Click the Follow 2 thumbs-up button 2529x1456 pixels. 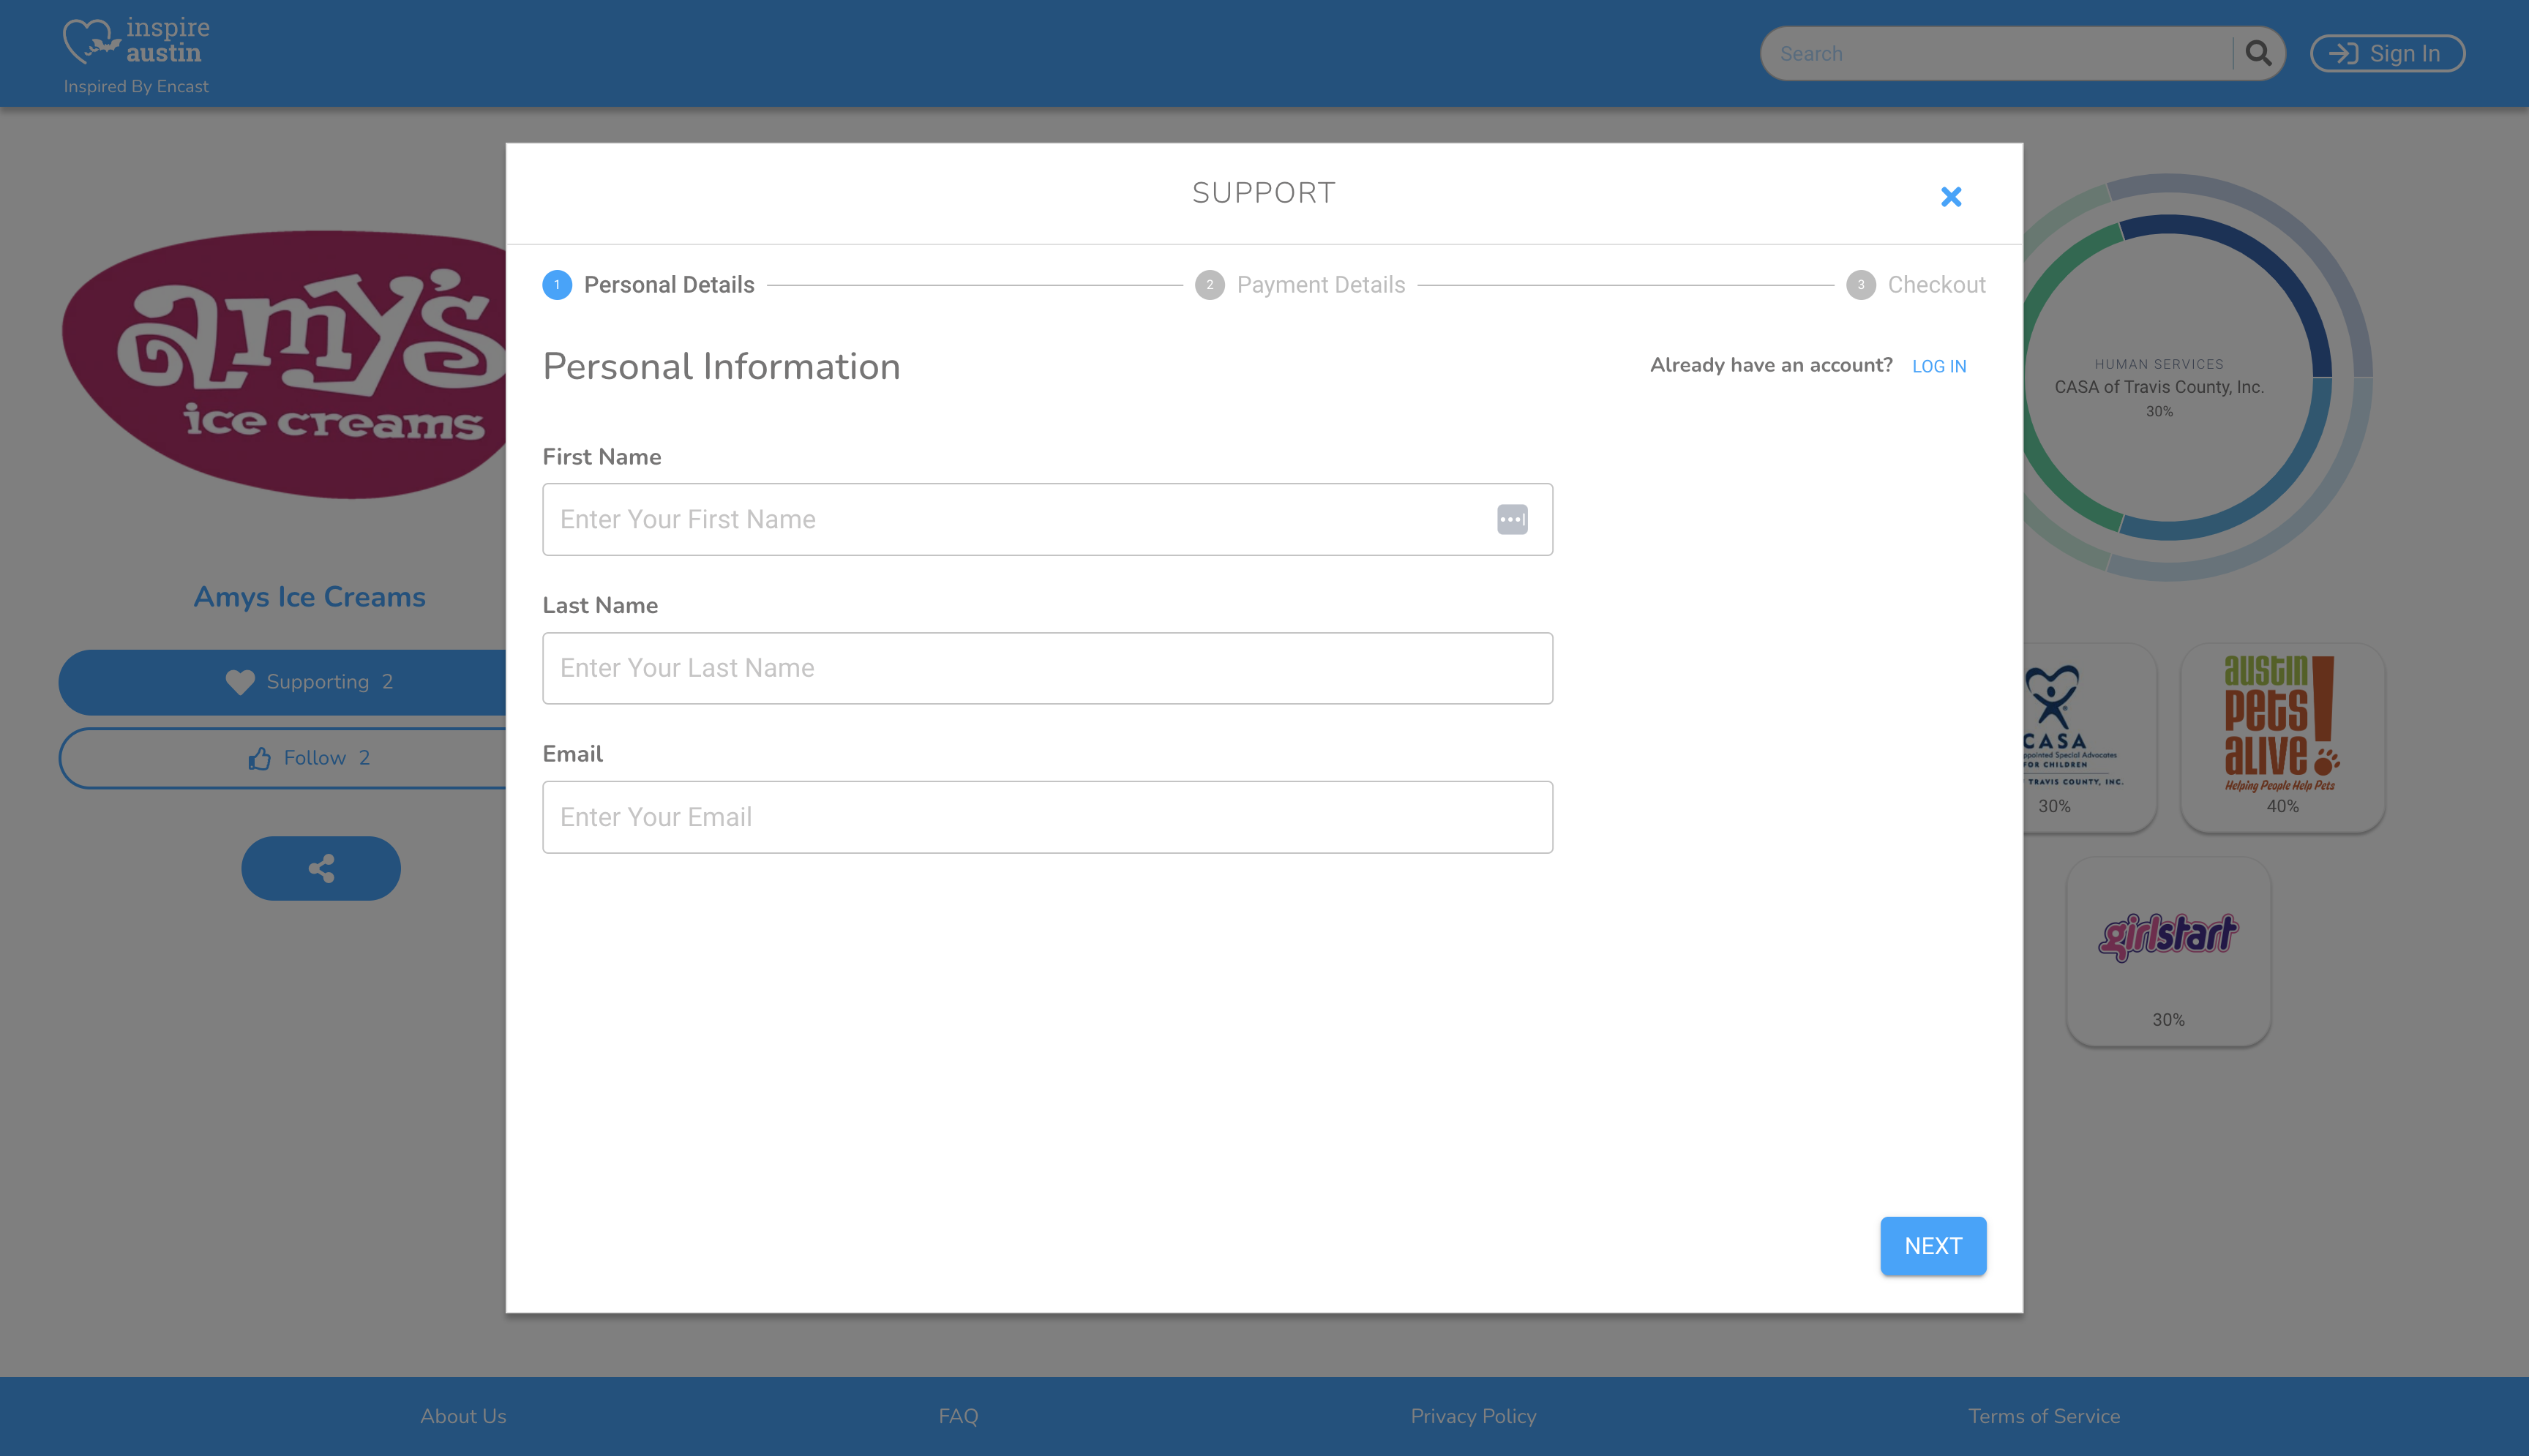click(283, 758)
